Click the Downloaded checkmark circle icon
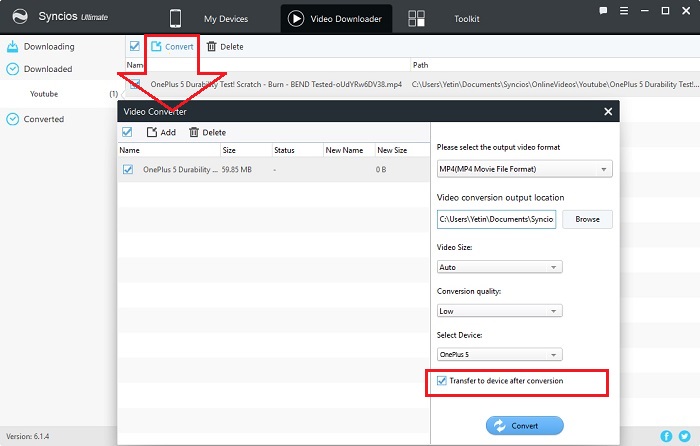700x446 pixels. click(12, 69)
